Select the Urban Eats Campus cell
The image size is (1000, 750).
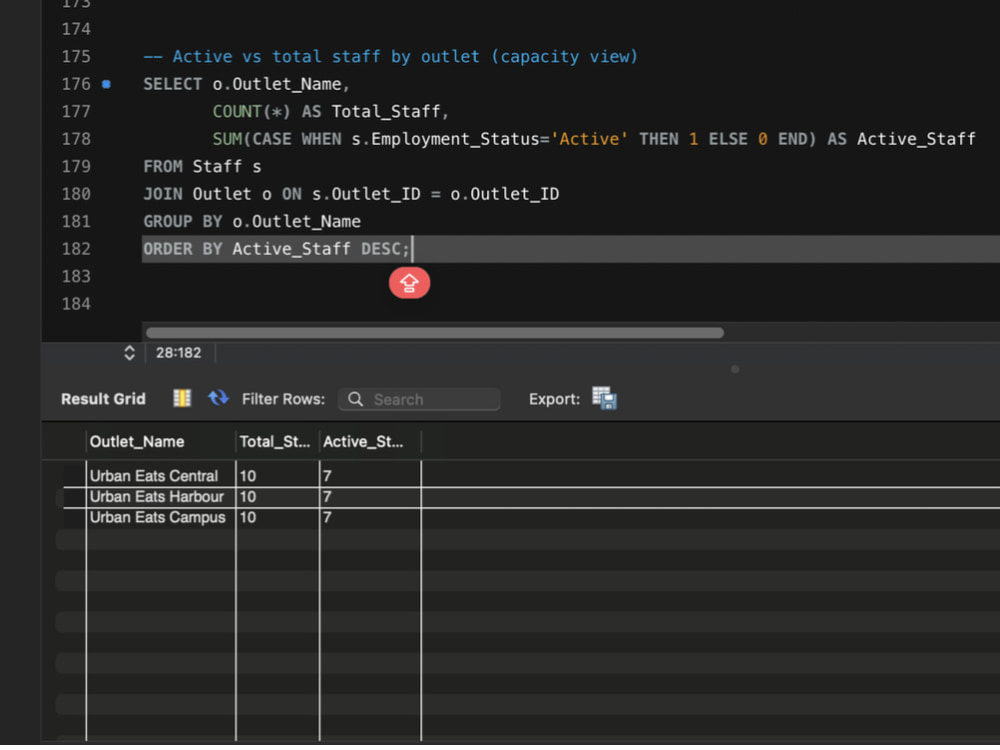(x=161, y=517)
